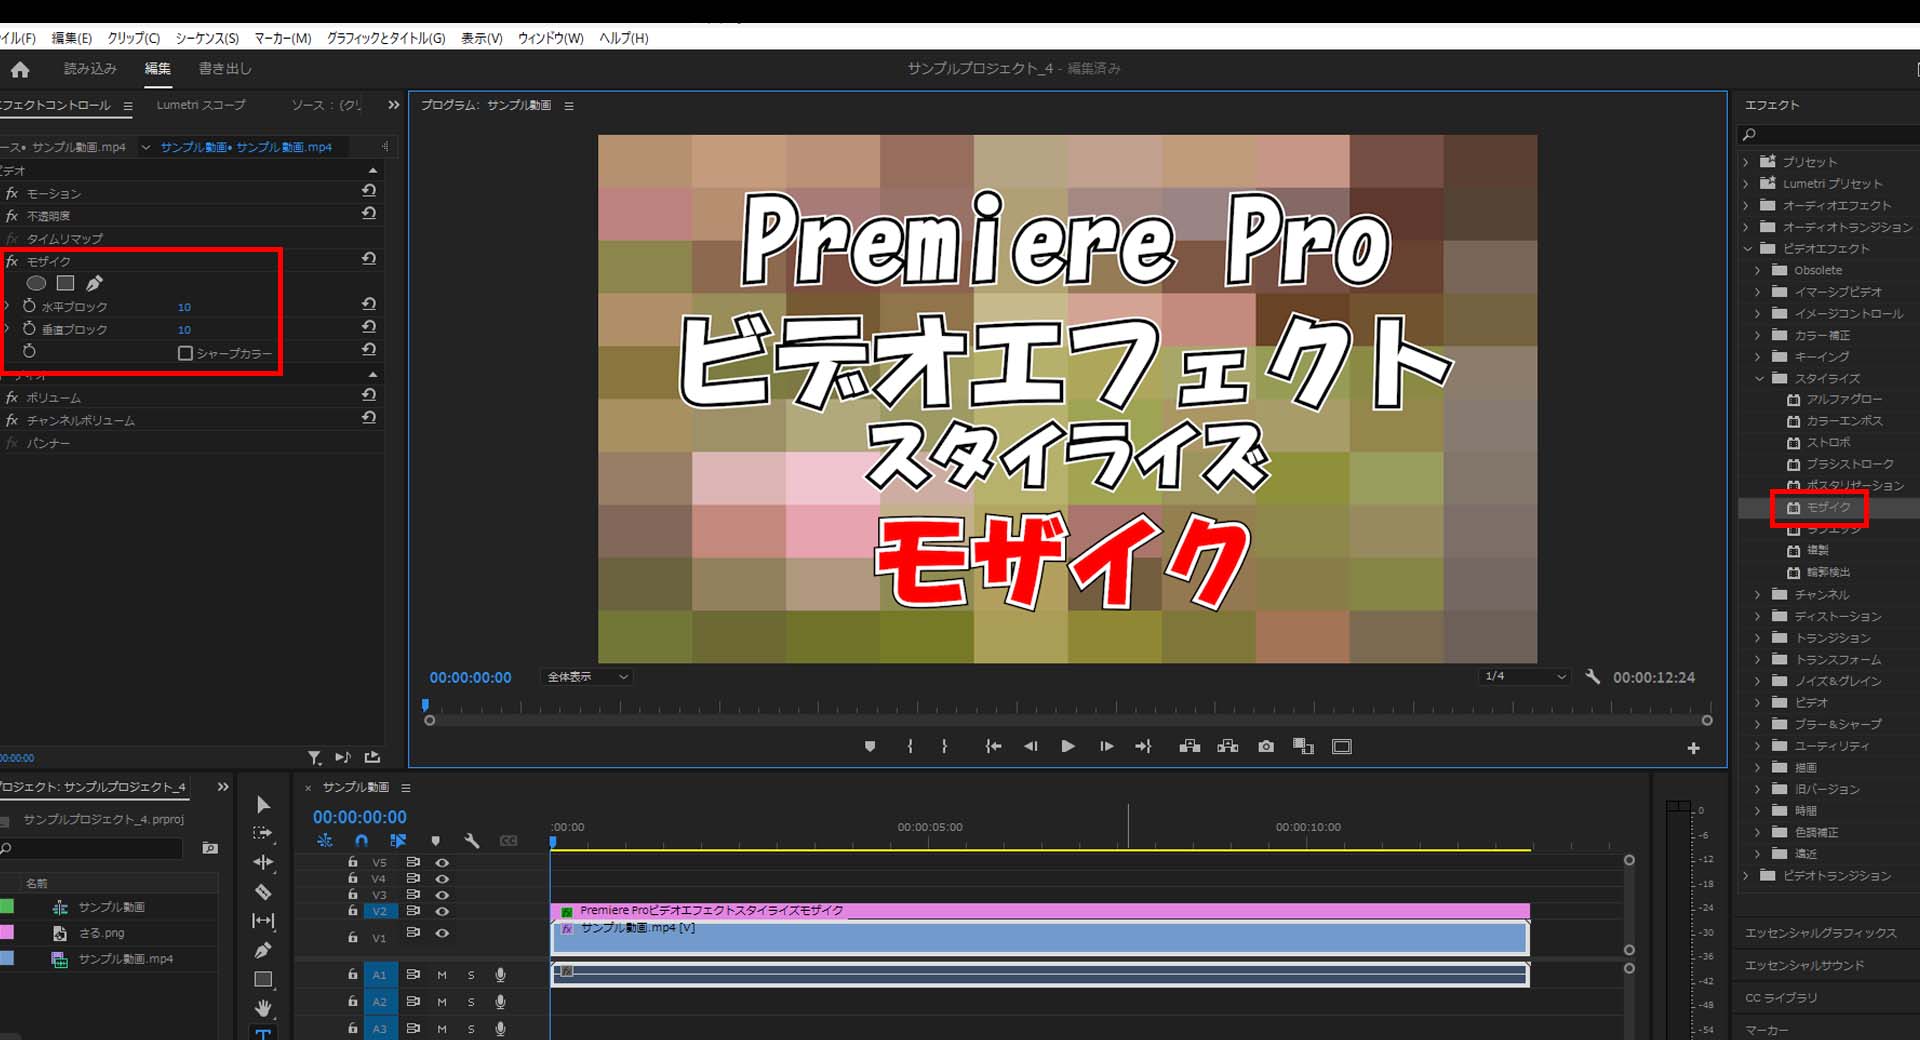Viewport: 1920px width, 1040px height.
Task: Open the ウィンドウ(W) menu
Action: coord(551,38)
